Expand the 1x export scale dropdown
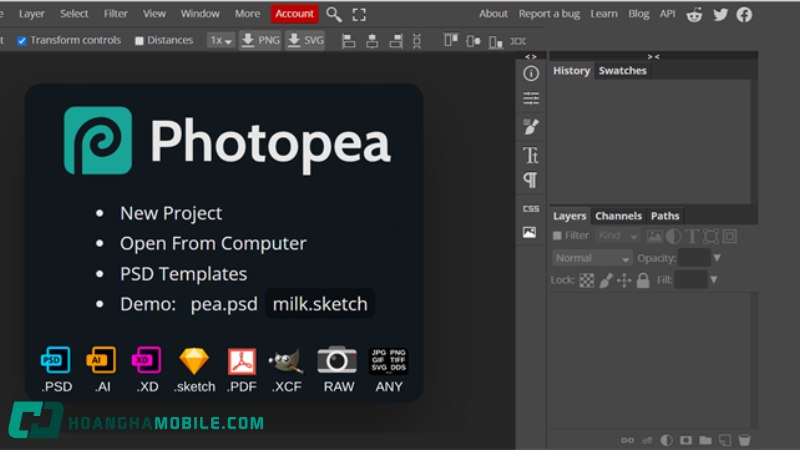Image resolution: width=800 pixels, height=450 pixels. [x=220, y=41]
